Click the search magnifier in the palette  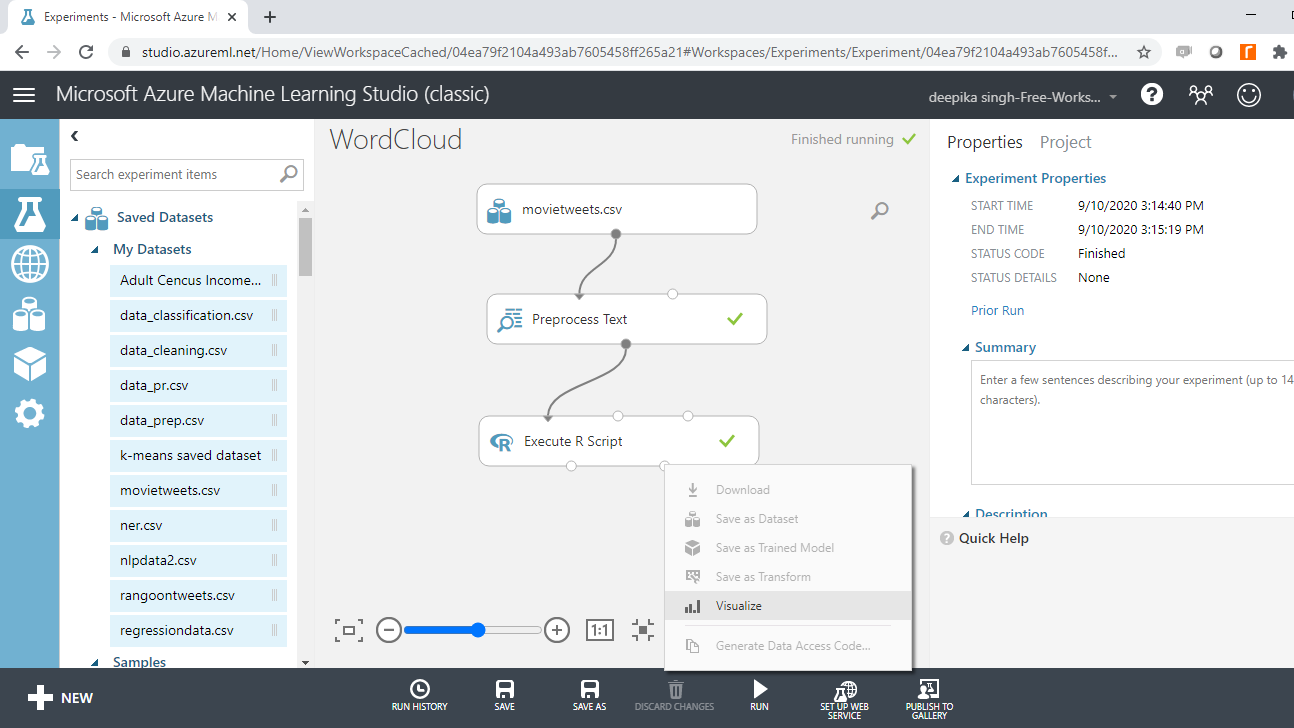tap(289, 174)
